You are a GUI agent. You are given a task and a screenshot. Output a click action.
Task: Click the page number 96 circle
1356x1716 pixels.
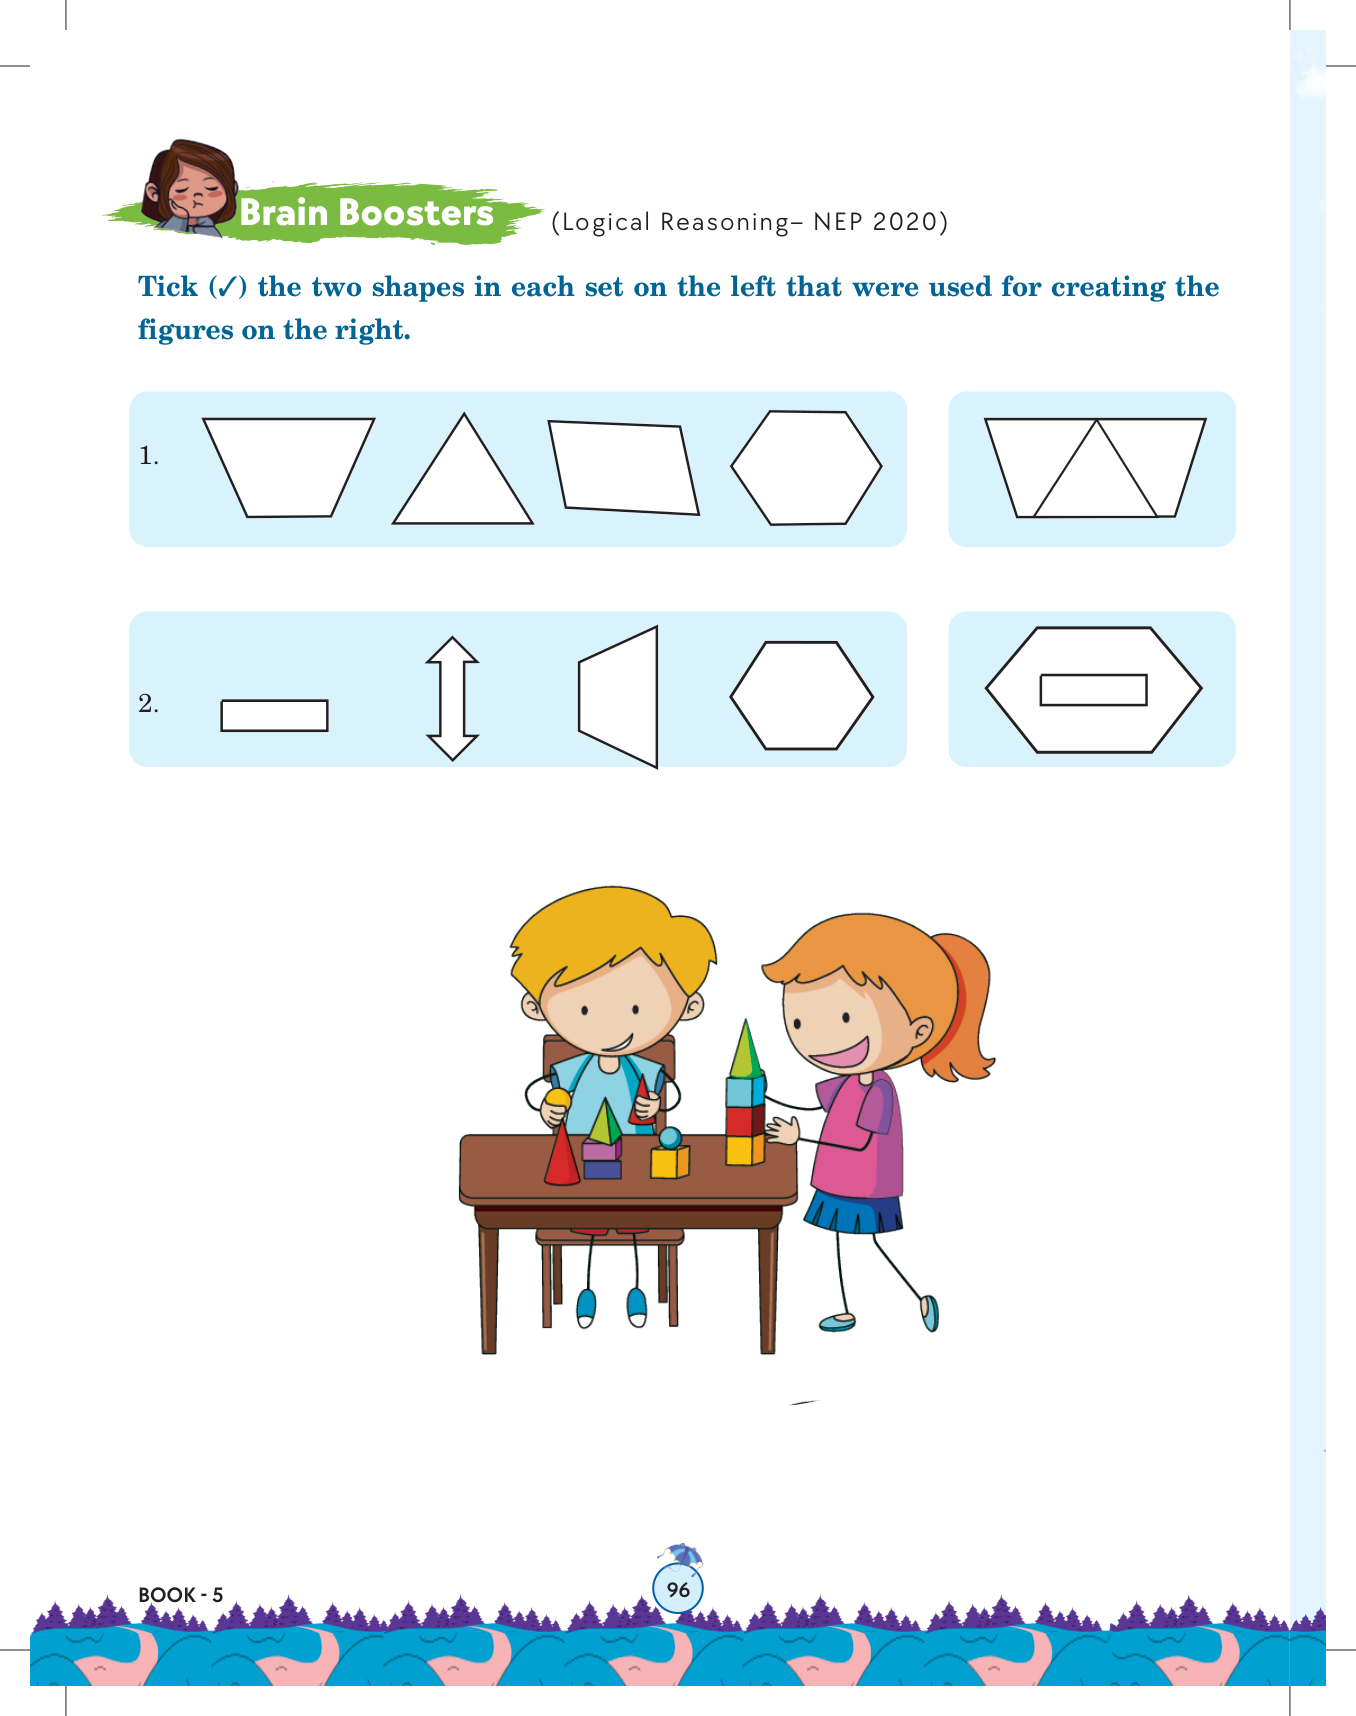[x=678, y=1589]
